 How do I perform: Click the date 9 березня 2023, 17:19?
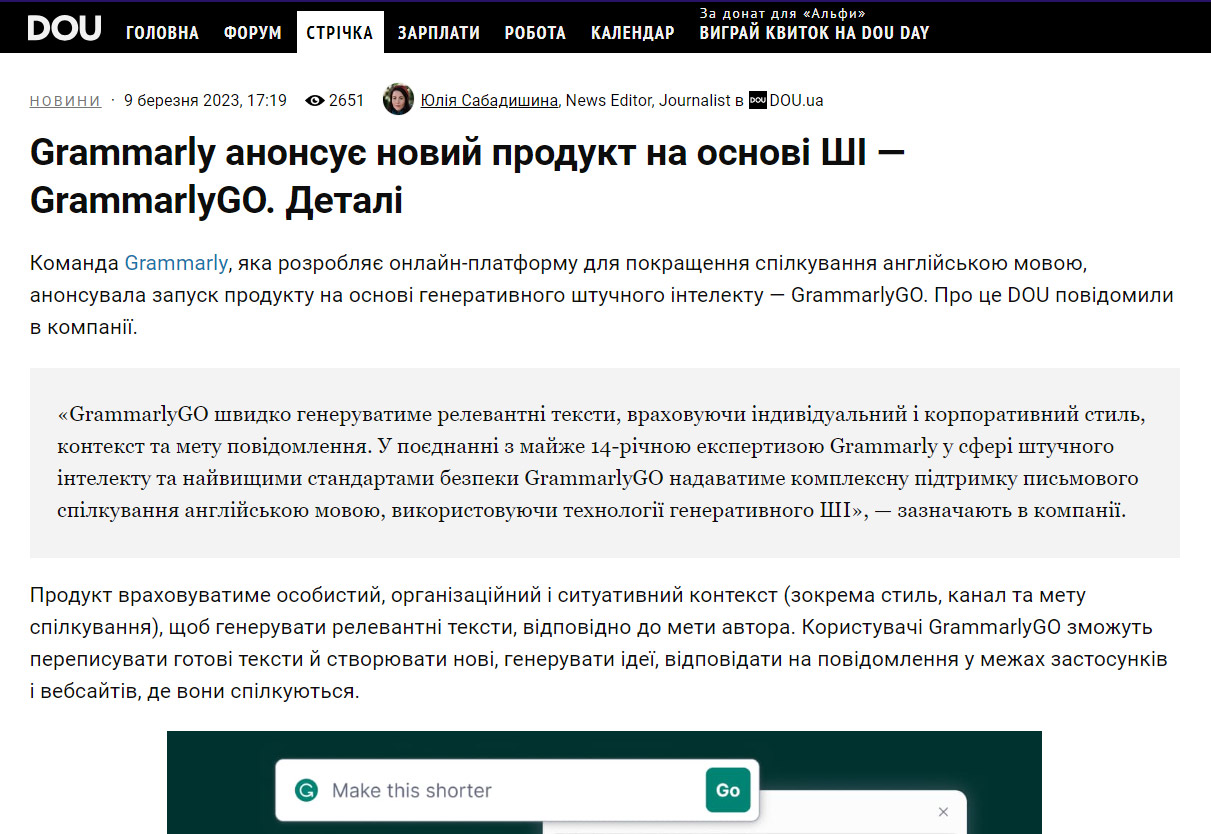tap(205, 100)
